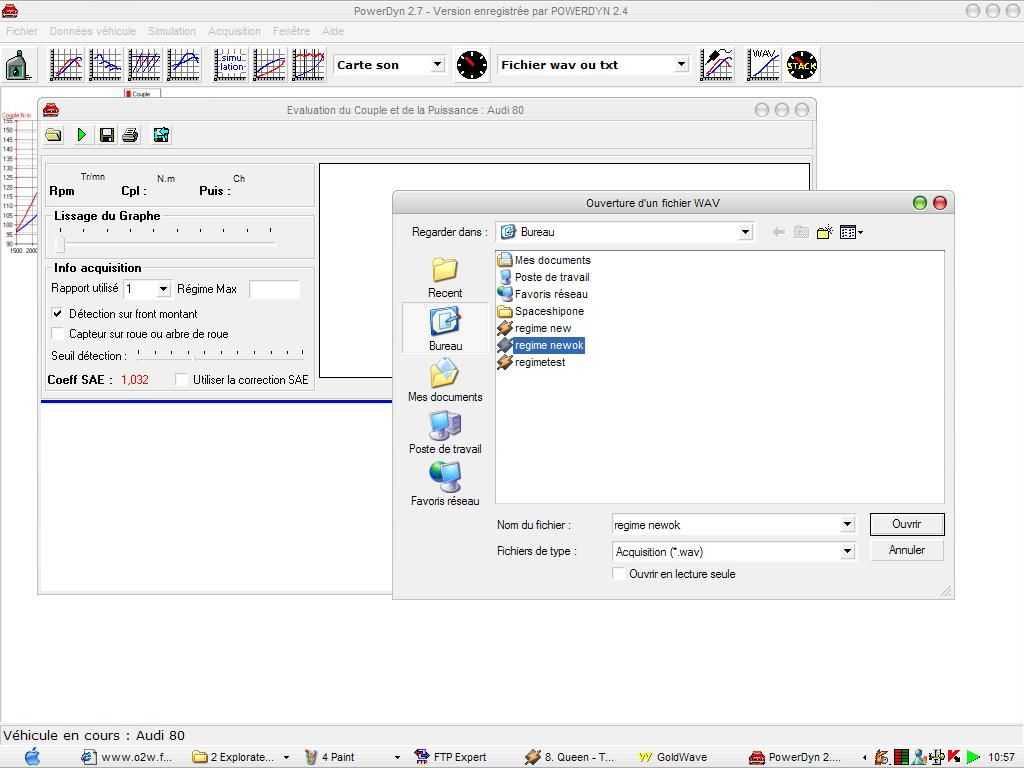
Task: Open the Fenêtre menu
Action: click(x=291, y=31)
